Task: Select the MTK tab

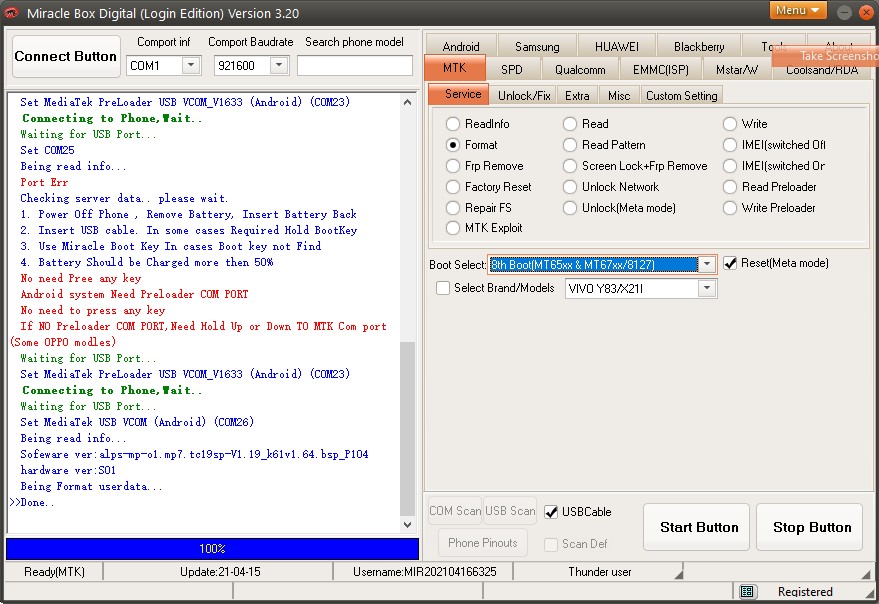Action: click(455, 68)
